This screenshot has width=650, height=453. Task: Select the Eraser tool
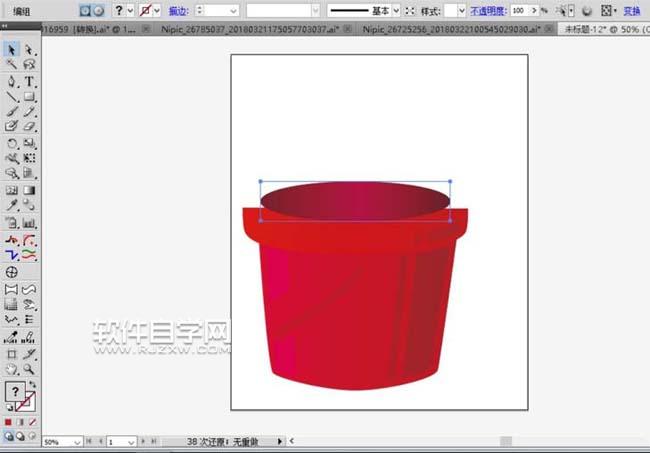tap(29, 127)
